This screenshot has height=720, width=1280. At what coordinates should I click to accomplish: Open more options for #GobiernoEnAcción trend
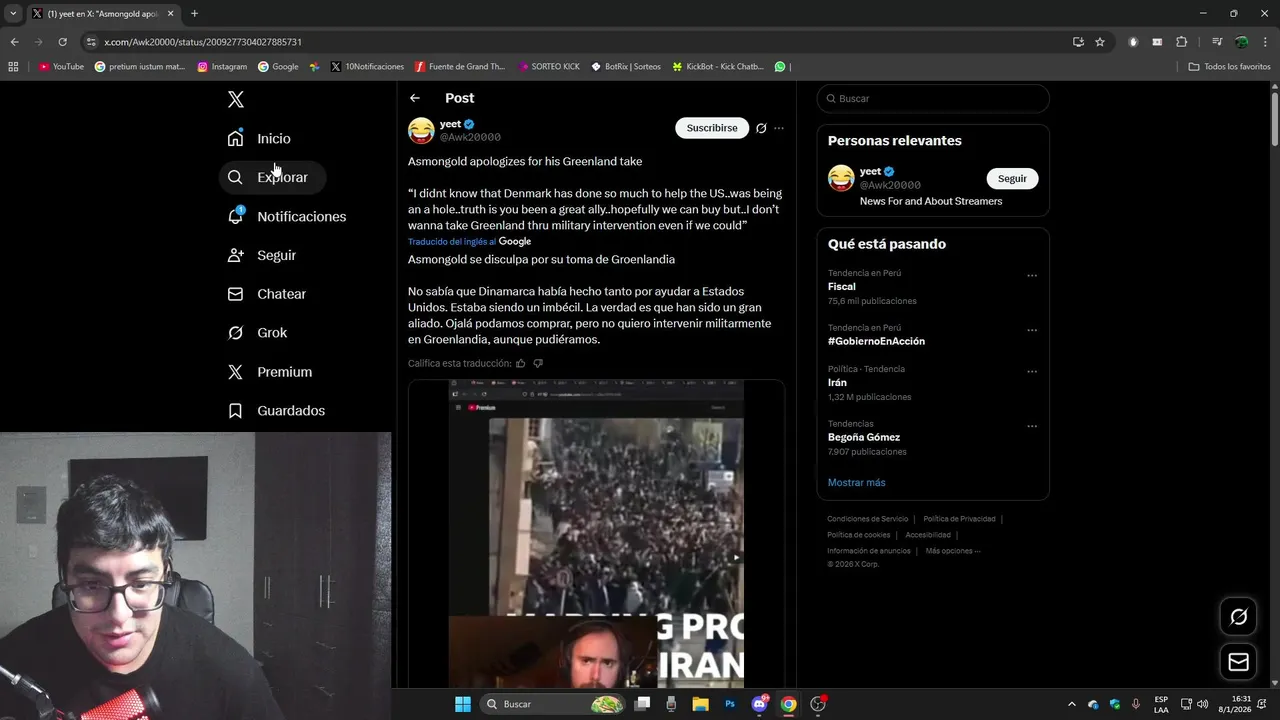[1032, 330]
